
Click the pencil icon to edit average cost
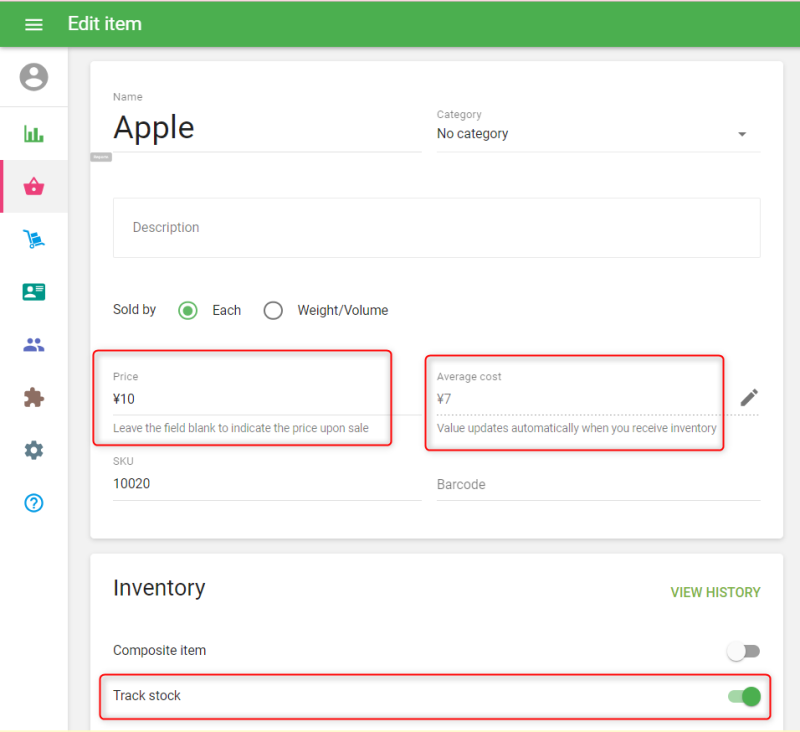[749, 398]
